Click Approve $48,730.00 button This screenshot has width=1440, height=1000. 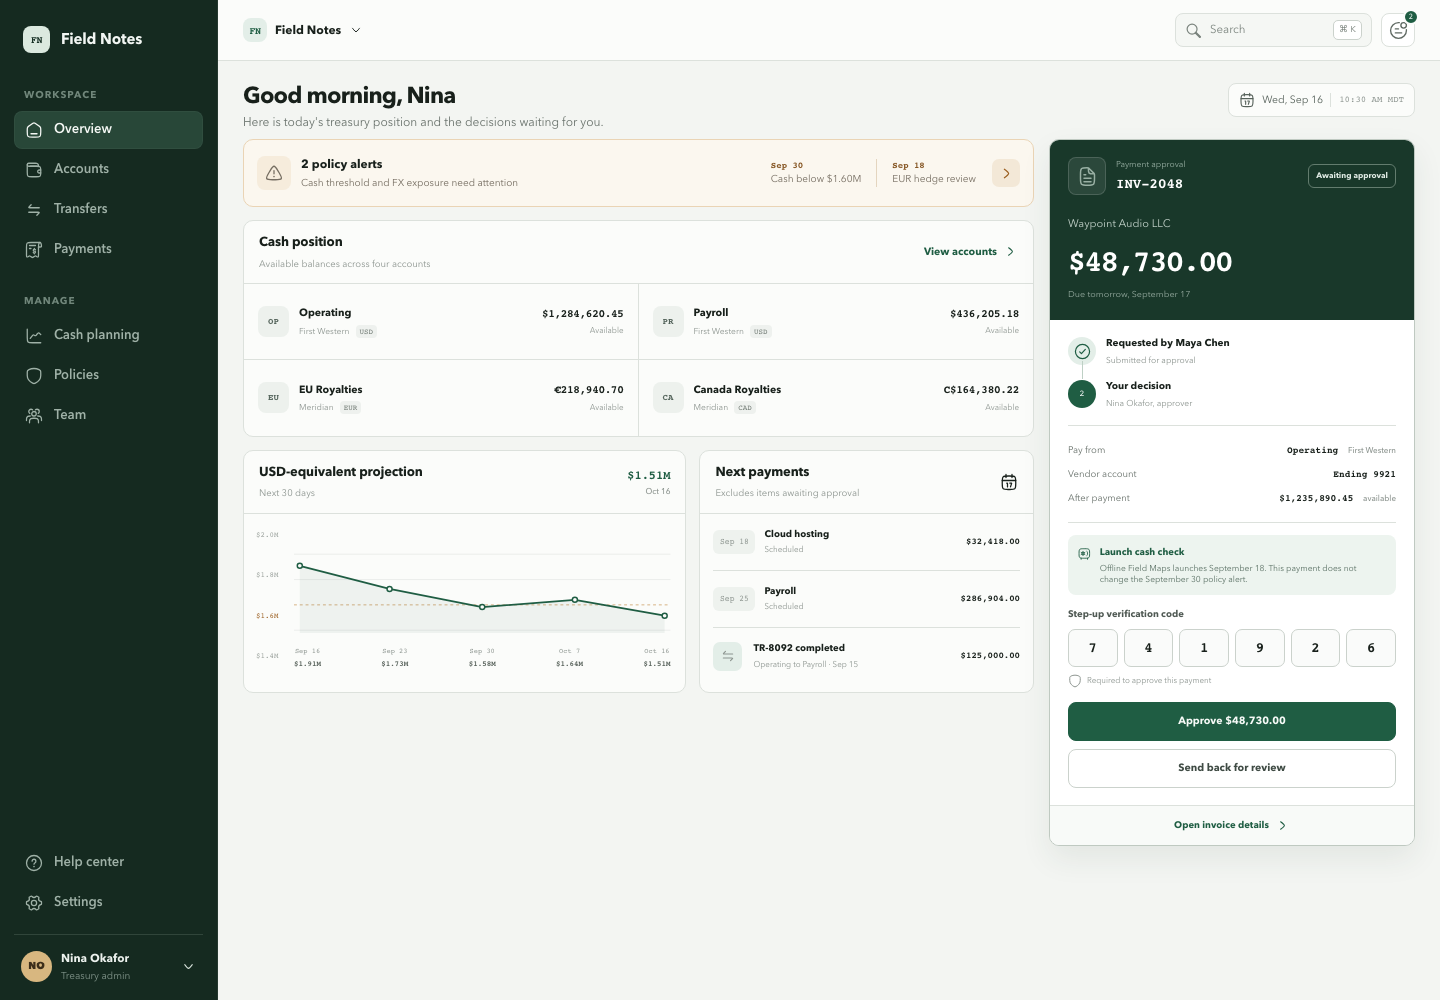pos(1232,722)
